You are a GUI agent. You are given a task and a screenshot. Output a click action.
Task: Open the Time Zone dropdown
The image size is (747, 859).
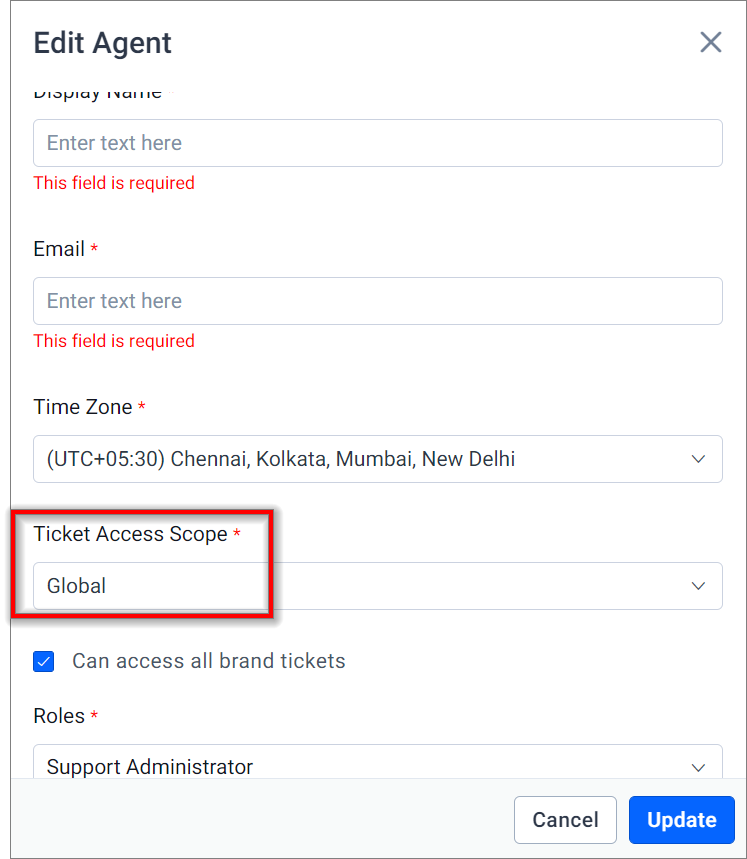coord(378,459)
